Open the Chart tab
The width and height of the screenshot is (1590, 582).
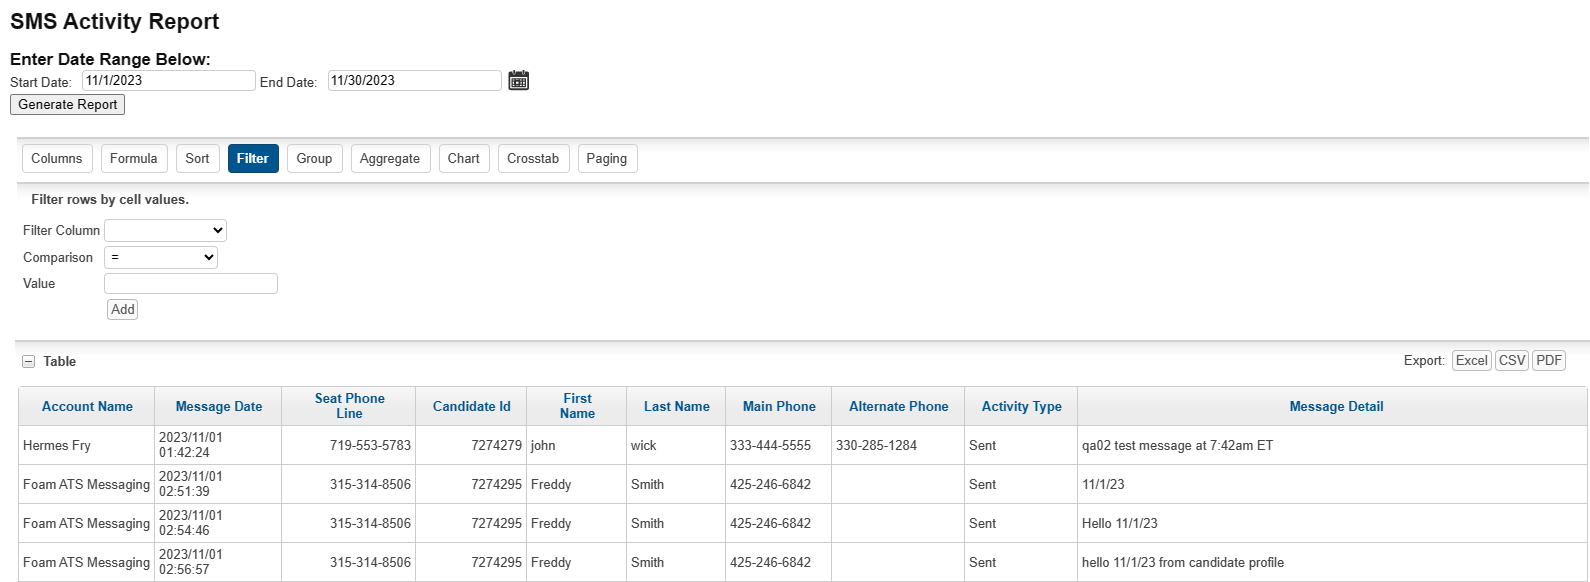464,159
